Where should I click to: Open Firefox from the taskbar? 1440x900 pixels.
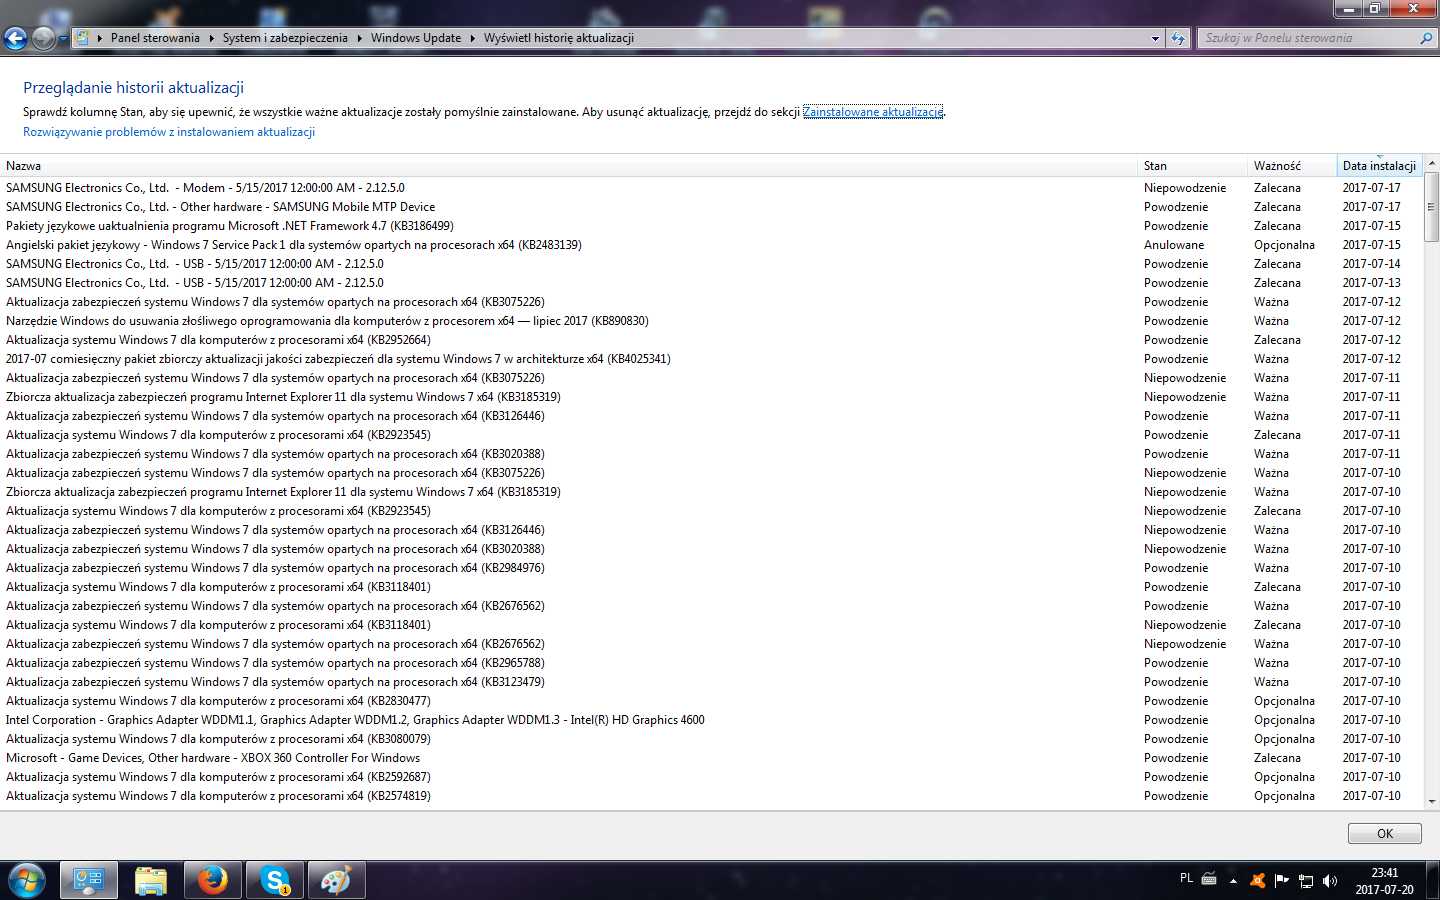pyautogui.click(x=213, y=881)
